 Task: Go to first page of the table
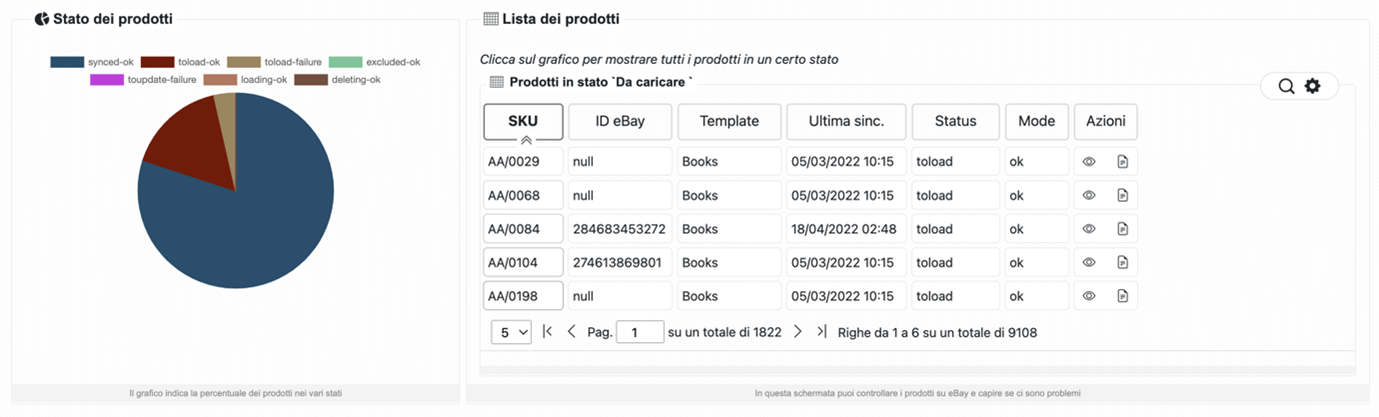(x=547, y=331)
